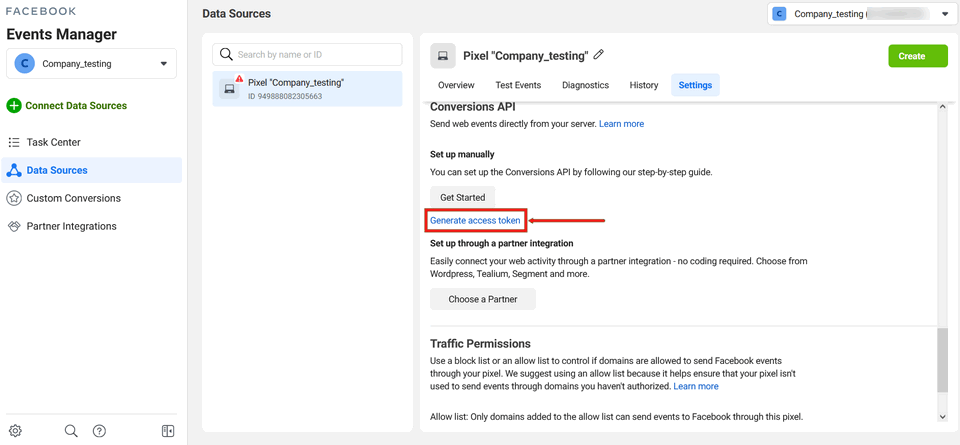Image resolution: width=960 pixels, height=445 pixels.
Task: Open the Diagnostics tab
Action: [585, 85]
